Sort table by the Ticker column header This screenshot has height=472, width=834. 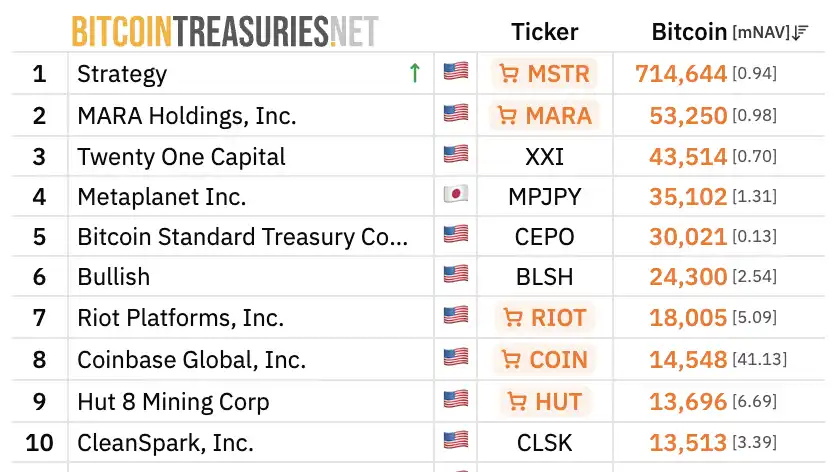[x=544, y=32]
